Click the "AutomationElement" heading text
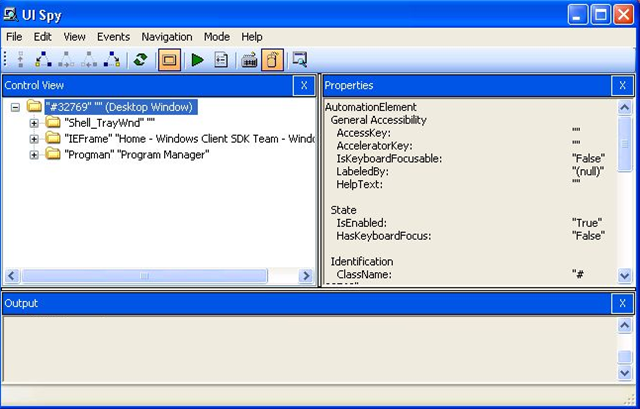This screenshot has height=409, width=640. point(371,107)
